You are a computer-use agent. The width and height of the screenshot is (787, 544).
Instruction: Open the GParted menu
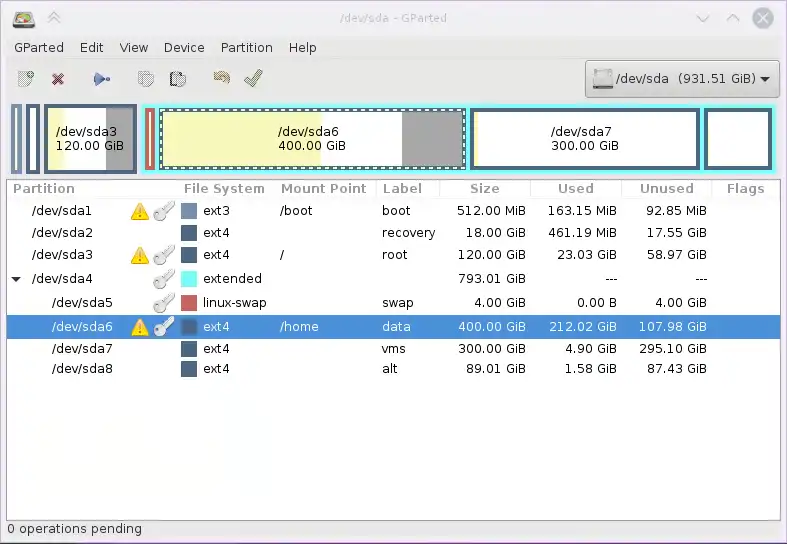pos(39,48)
